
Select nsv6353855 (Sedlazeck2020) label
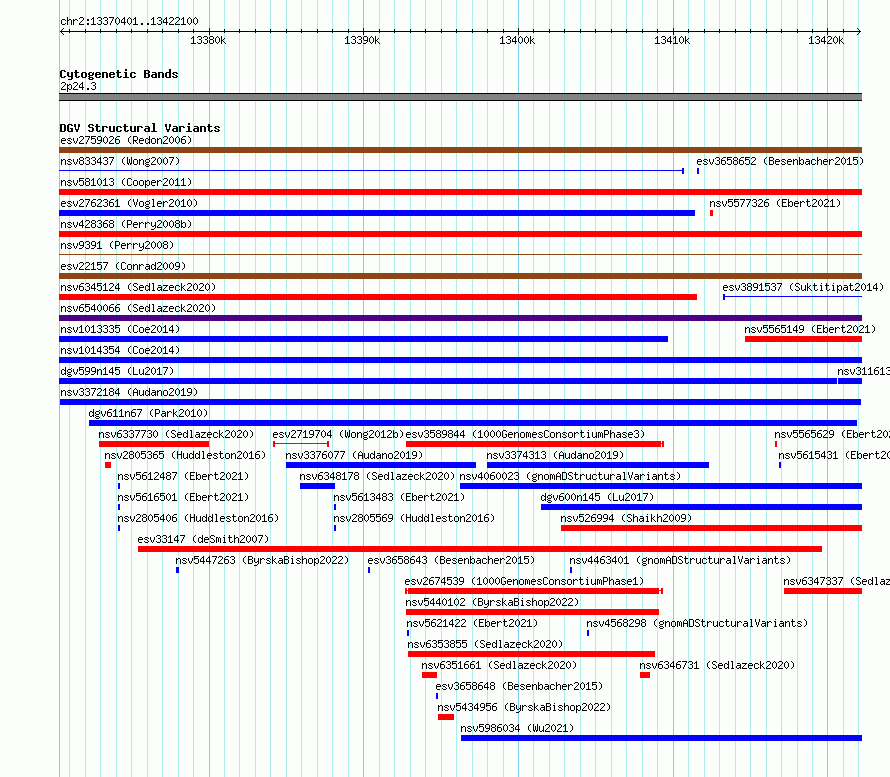[x=485, y=644]
